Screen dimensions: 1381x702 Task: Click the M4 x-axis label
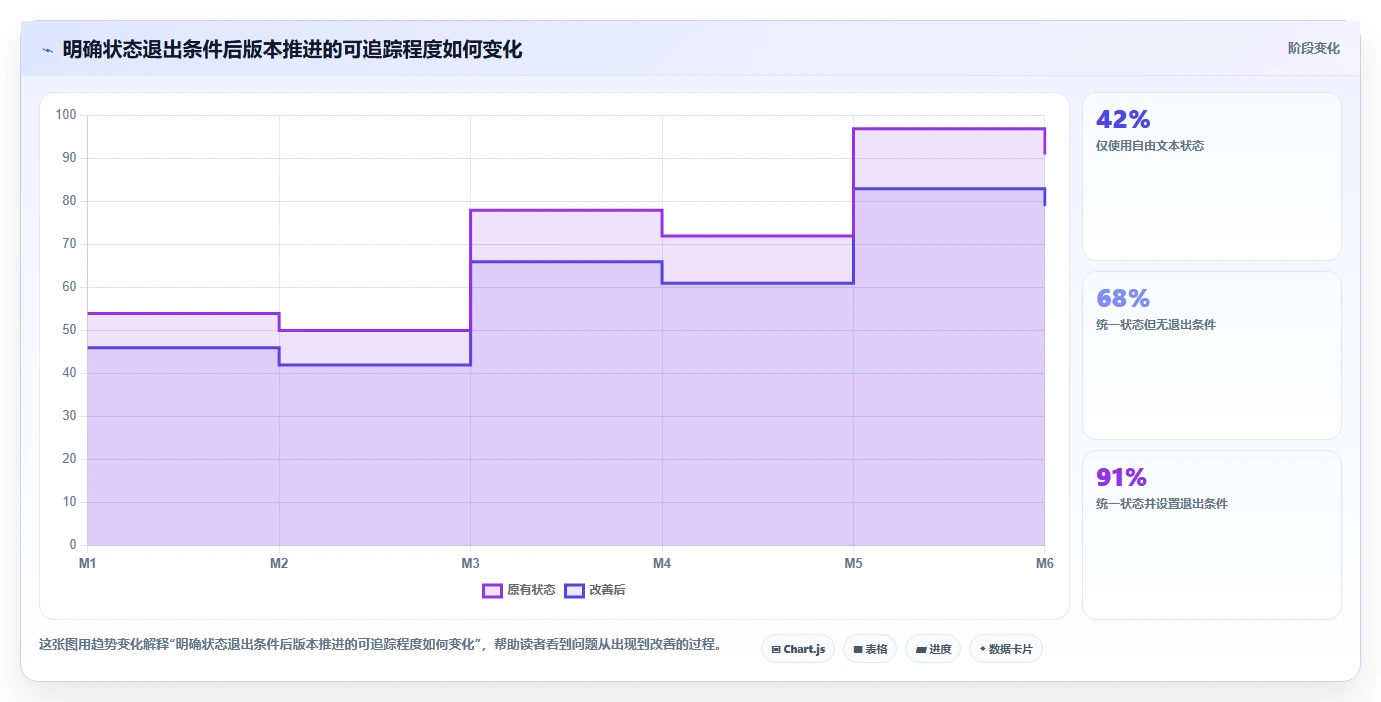662,564
